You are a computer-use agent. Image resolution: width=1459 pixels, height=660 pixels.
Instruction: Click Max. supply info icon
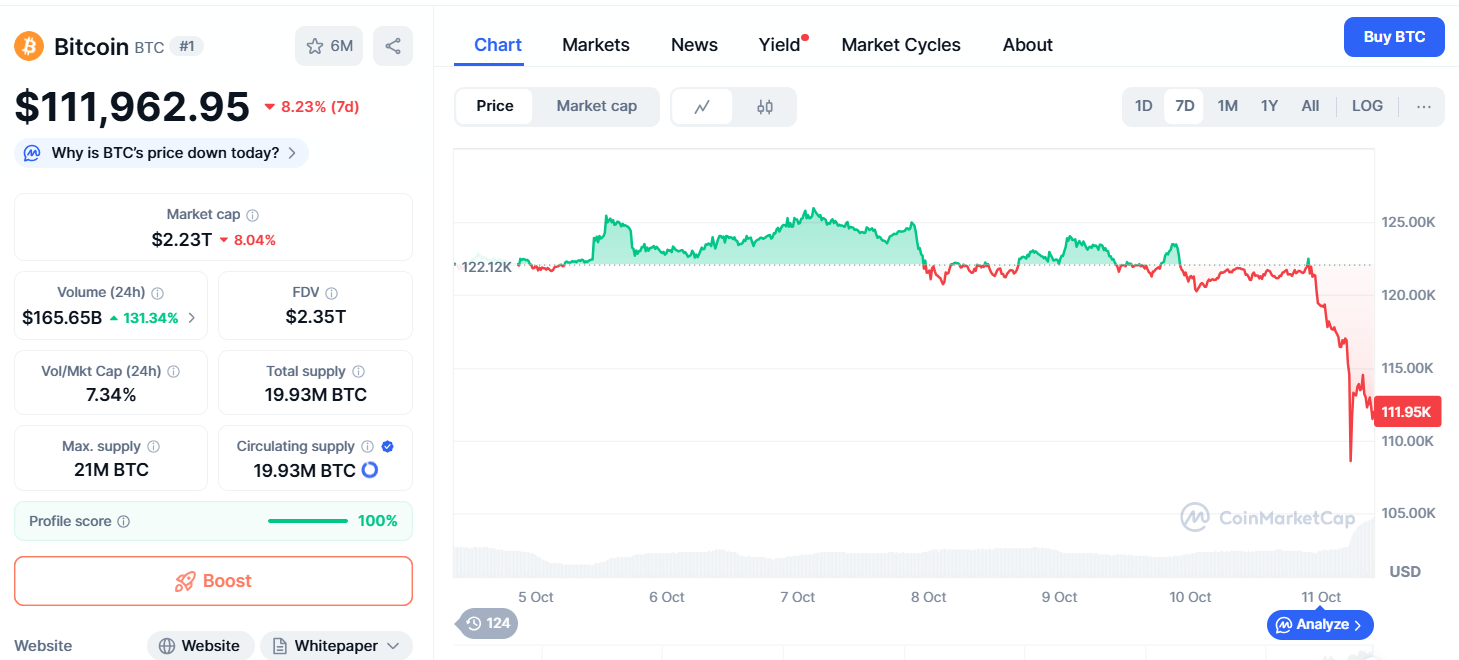154,447
